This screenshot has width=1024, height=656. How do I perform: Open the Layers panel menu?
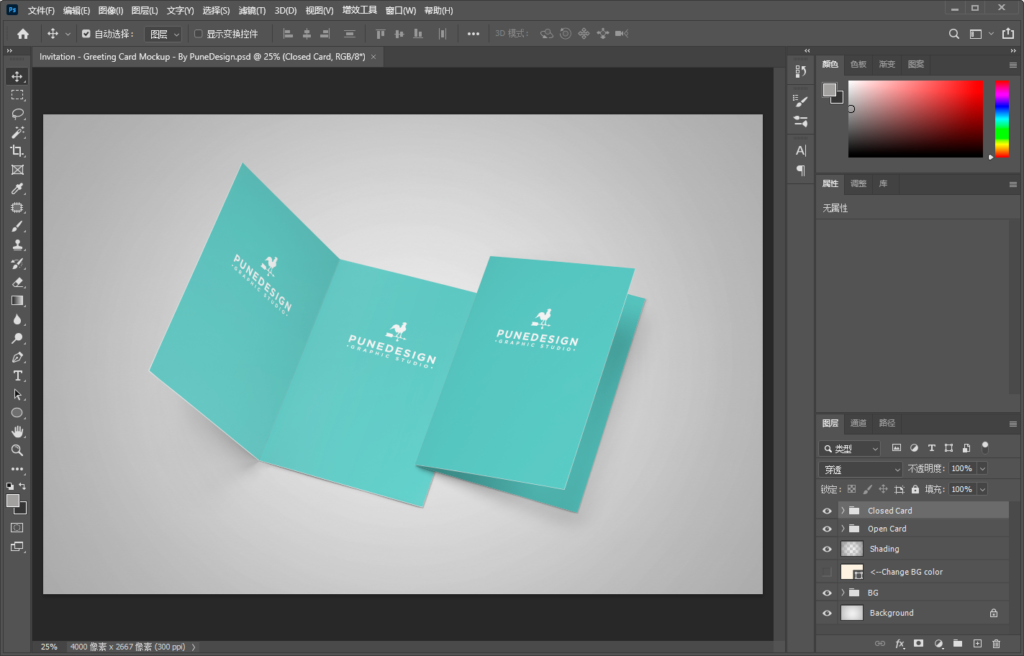pyautogui.click(x=1013, y=423)
